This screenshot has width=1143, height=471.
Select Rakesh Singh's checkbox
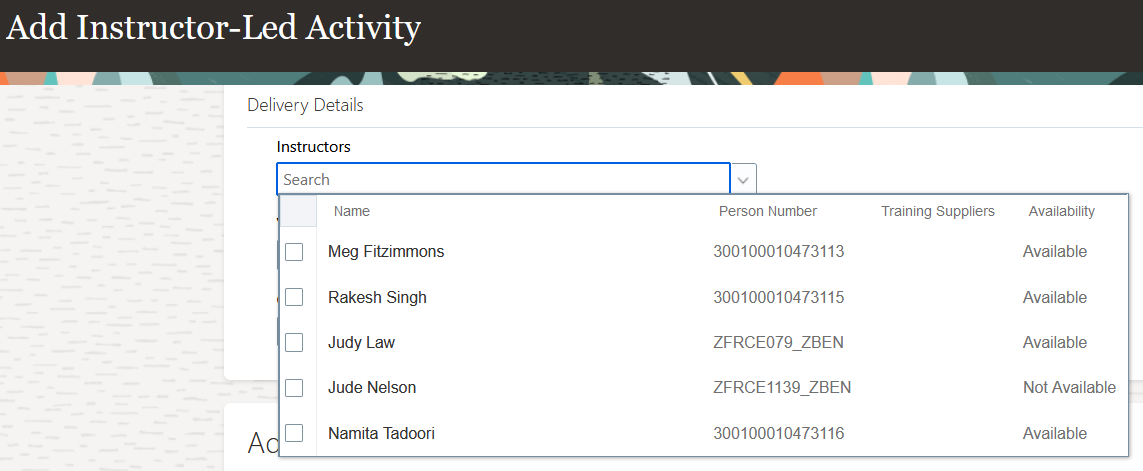pos(294,297)
